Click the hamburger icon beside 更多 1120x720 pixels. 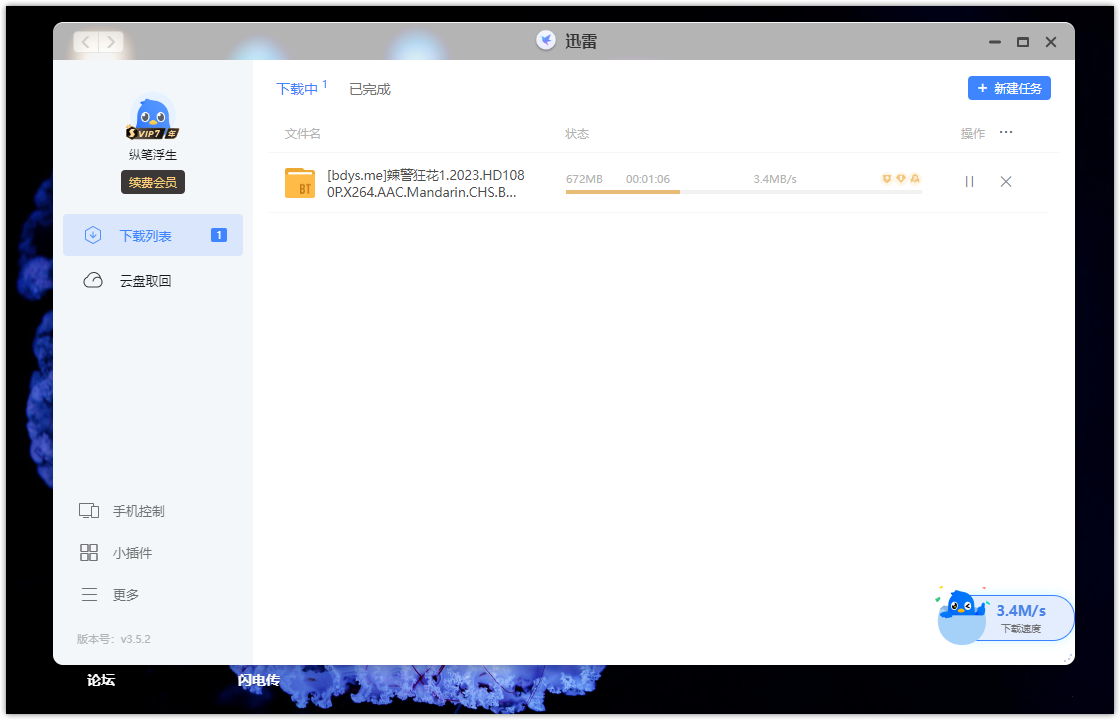pyautogui.click(x=89, y=594)
